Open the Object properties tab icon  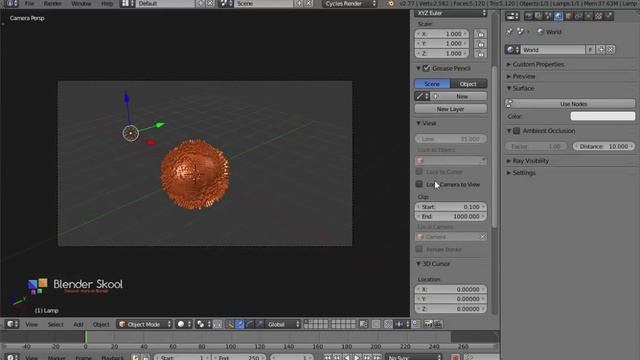pos(568,16)
